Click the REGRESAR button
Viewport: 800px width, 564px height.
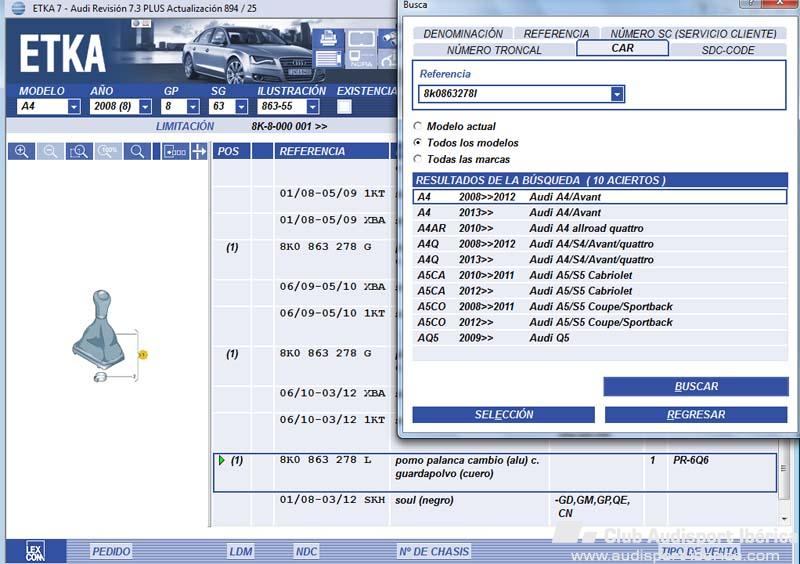[x=696, y=414]
